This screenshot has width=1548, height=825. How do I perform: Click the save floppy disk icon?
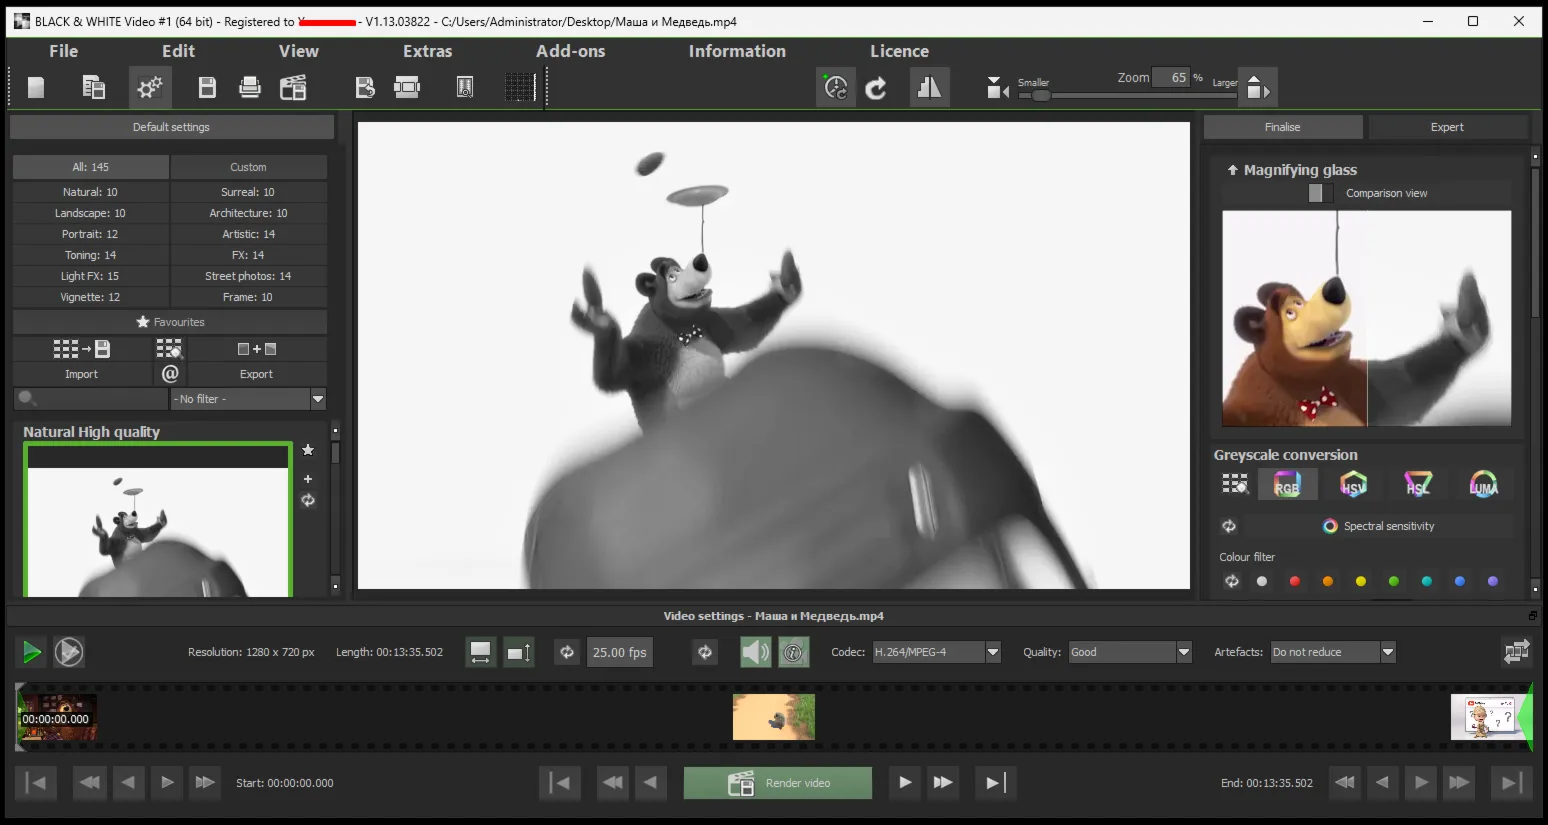pos(207,88)
